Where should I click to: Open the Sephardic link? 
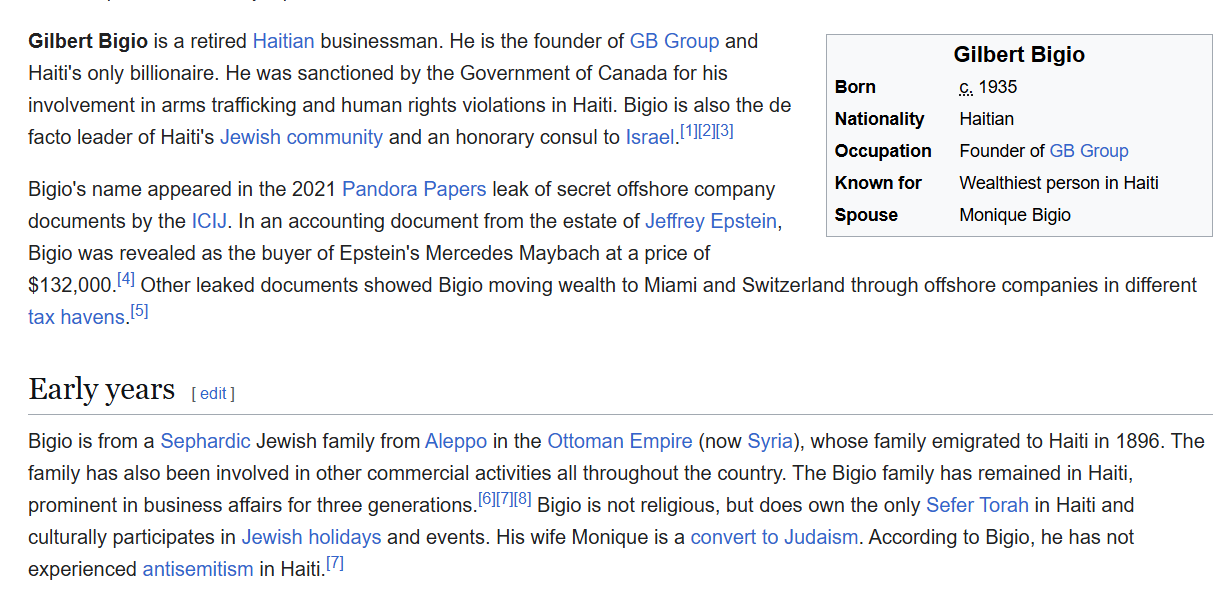pyautogui.click(x=205, y=441)
